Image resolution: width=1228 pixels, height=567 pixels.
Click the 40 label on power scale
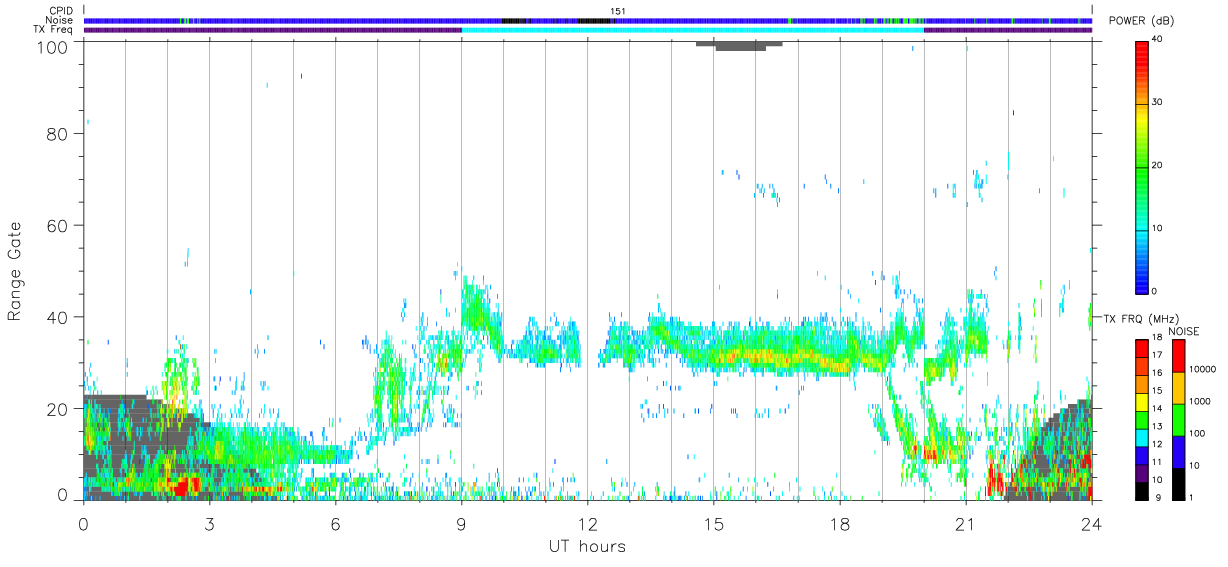(1156, 40)
